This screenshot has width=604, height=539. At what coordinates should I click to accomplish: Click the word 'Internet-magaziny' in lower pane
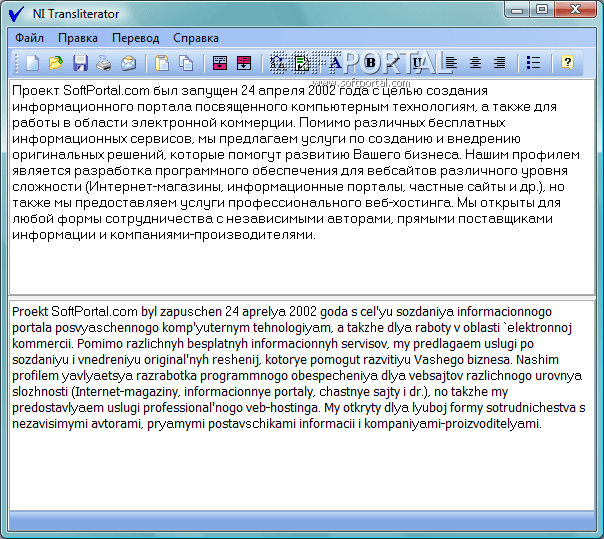tap(127, 391)
